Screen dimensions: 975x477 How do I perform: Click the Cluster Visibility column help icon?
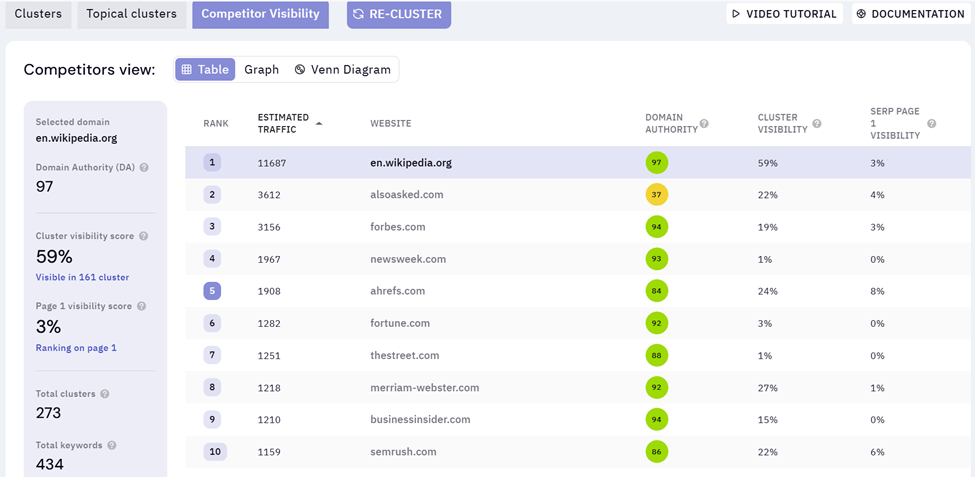coord(817,123)
